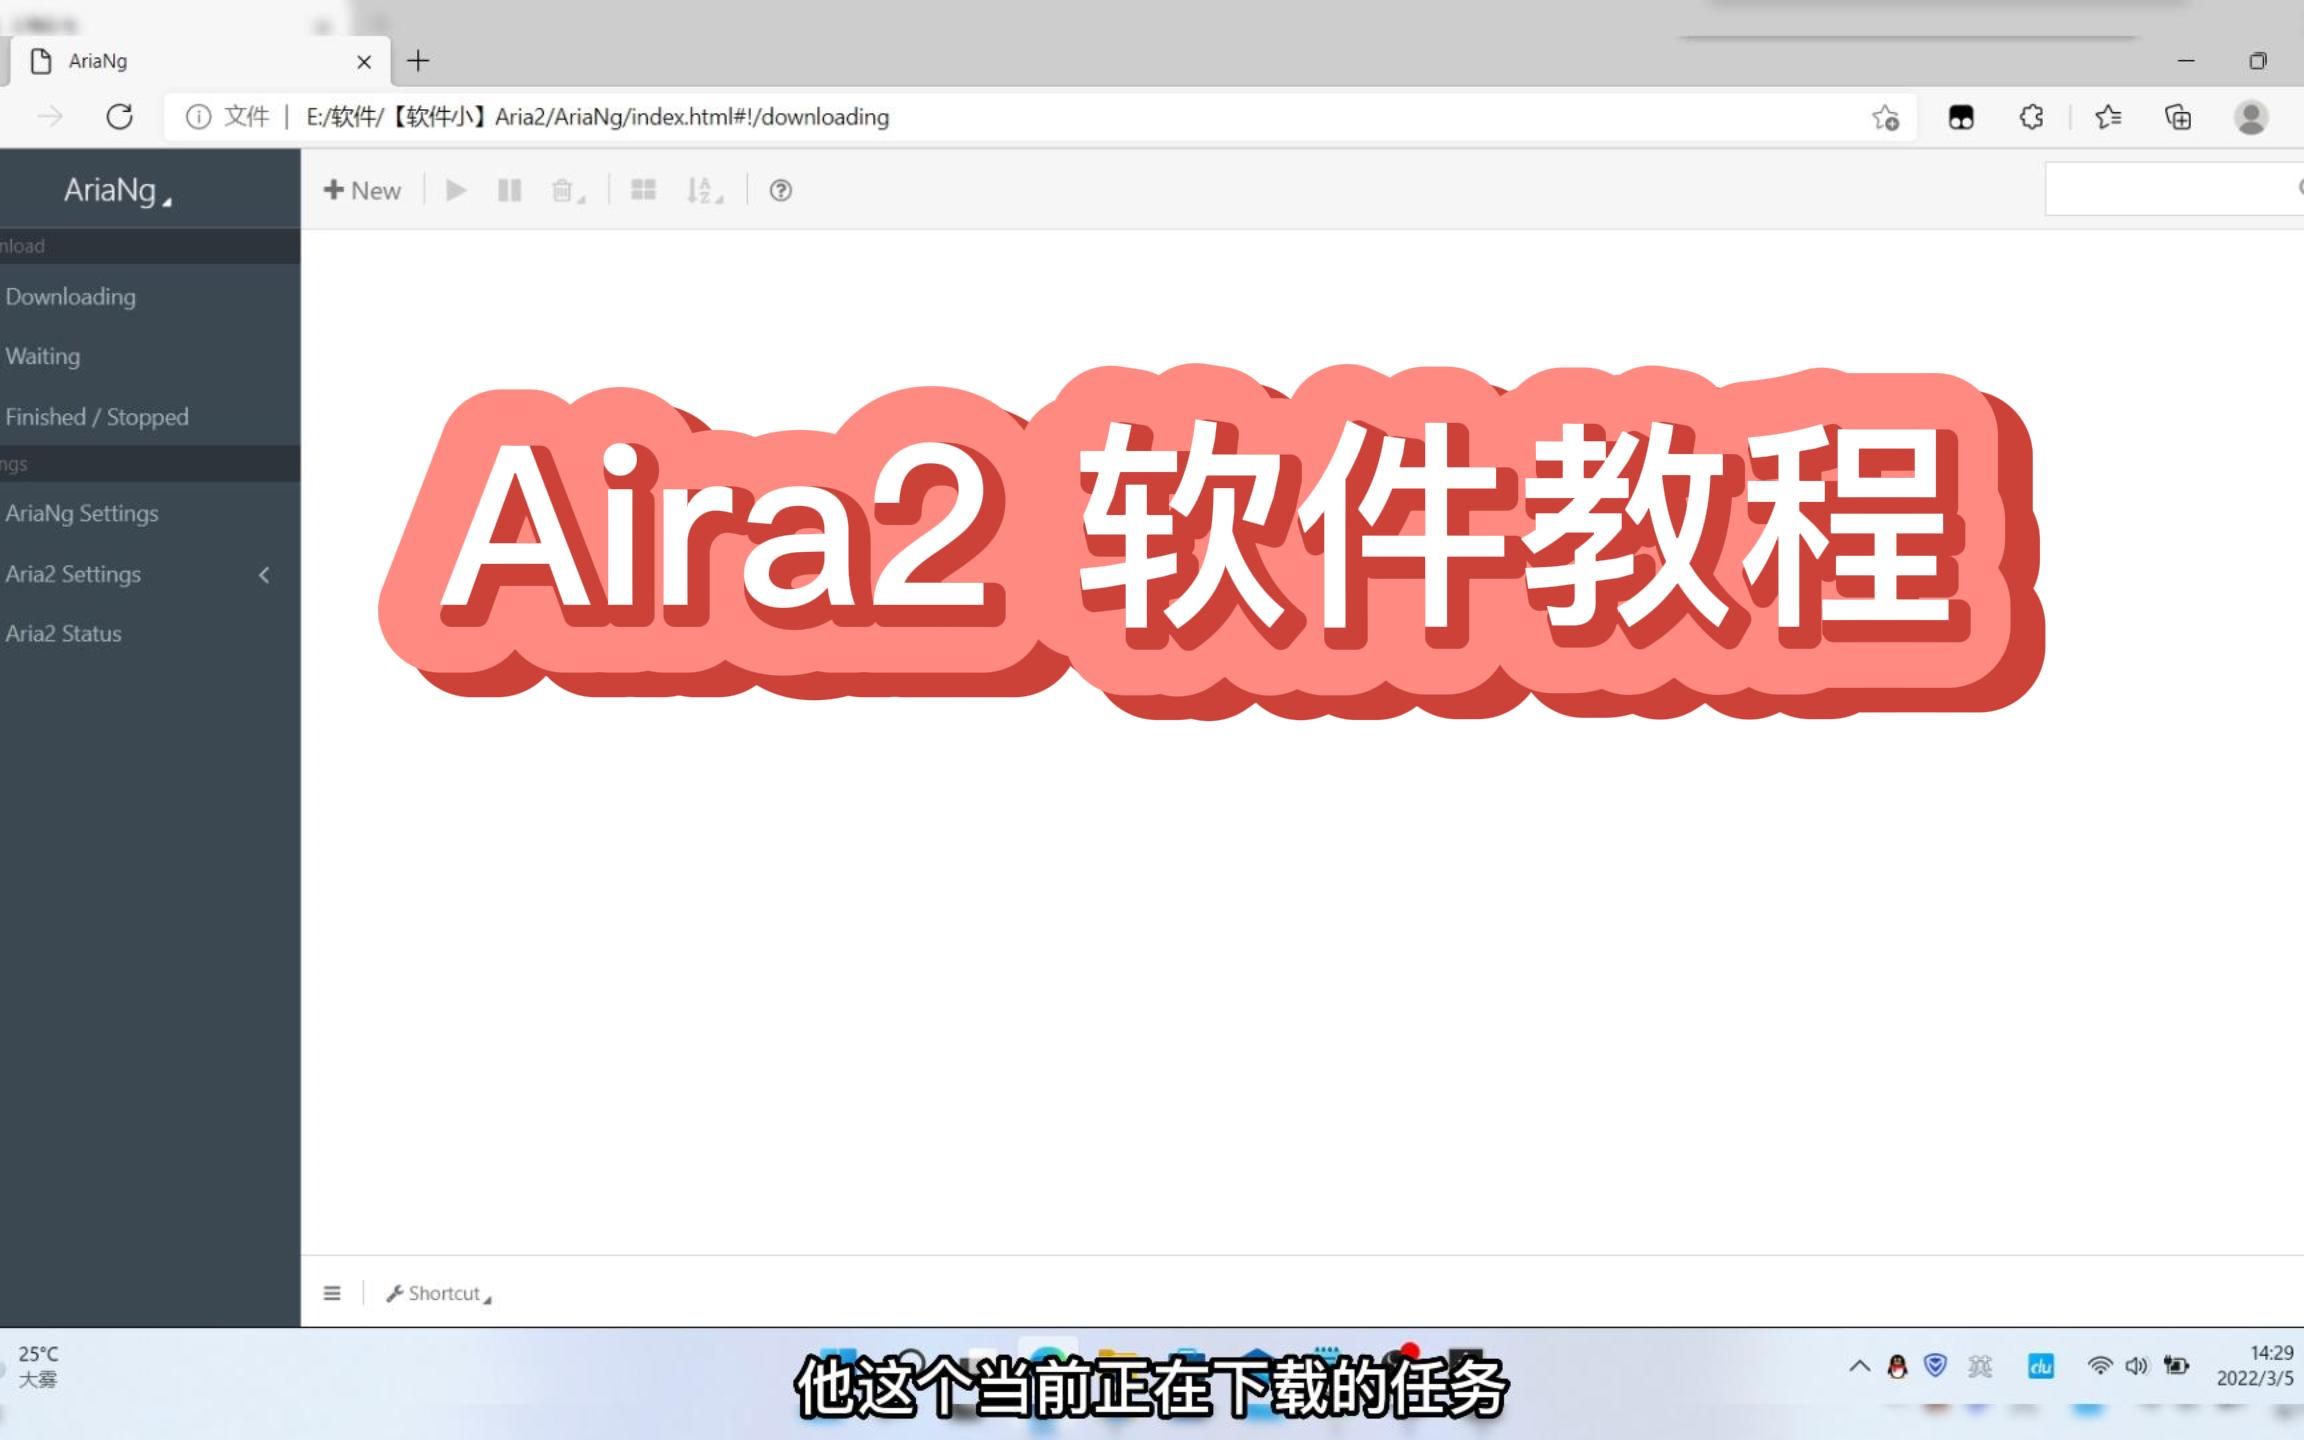Screen dimensions: 2304x1440
Task: Open a new browser tab
Action: (x=418, y=61)
